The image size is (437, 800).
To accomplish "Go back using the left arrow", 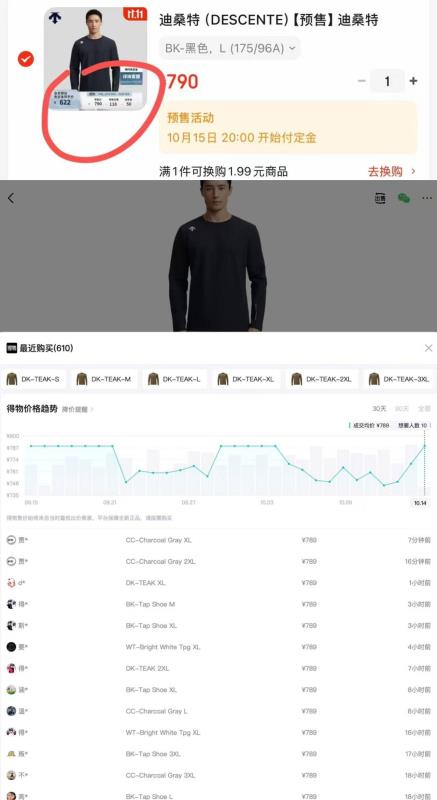I will (x=11, y=198).
